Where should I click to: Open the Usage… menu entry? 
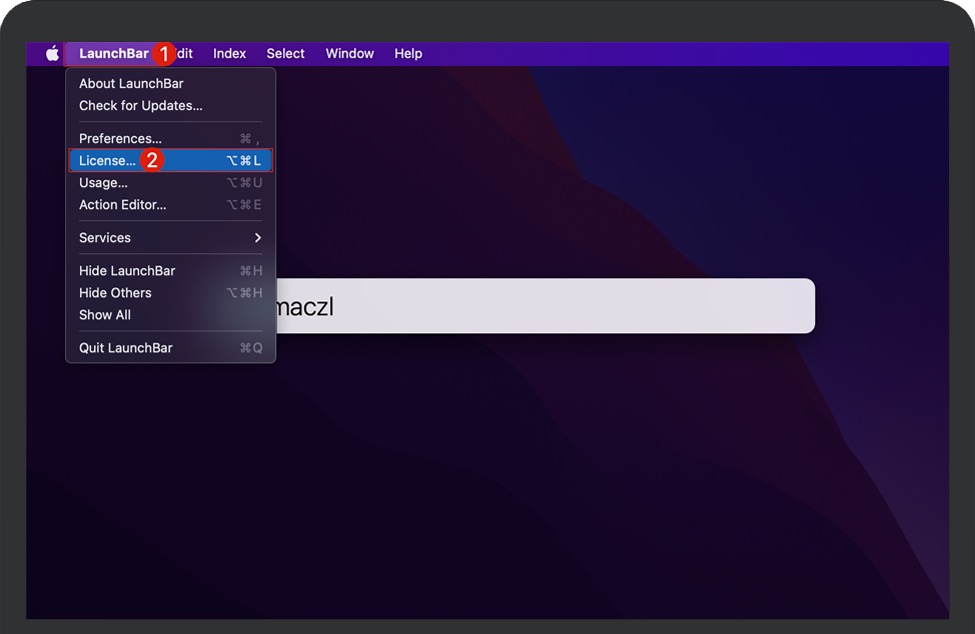[x=103, y=183]
